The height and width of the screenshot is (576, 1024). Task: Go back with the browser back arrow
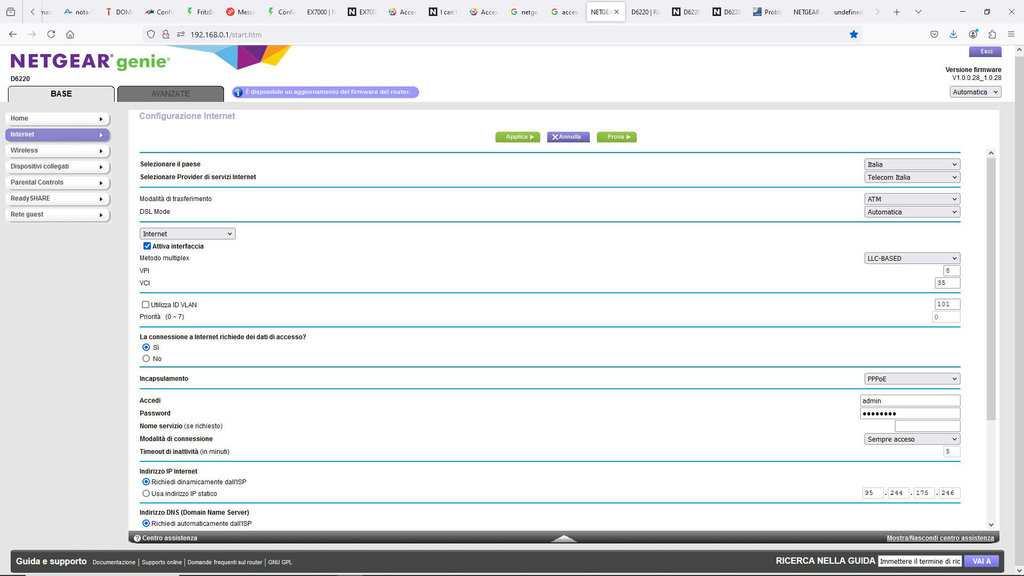pyautogui.click(x=13, y=35)
